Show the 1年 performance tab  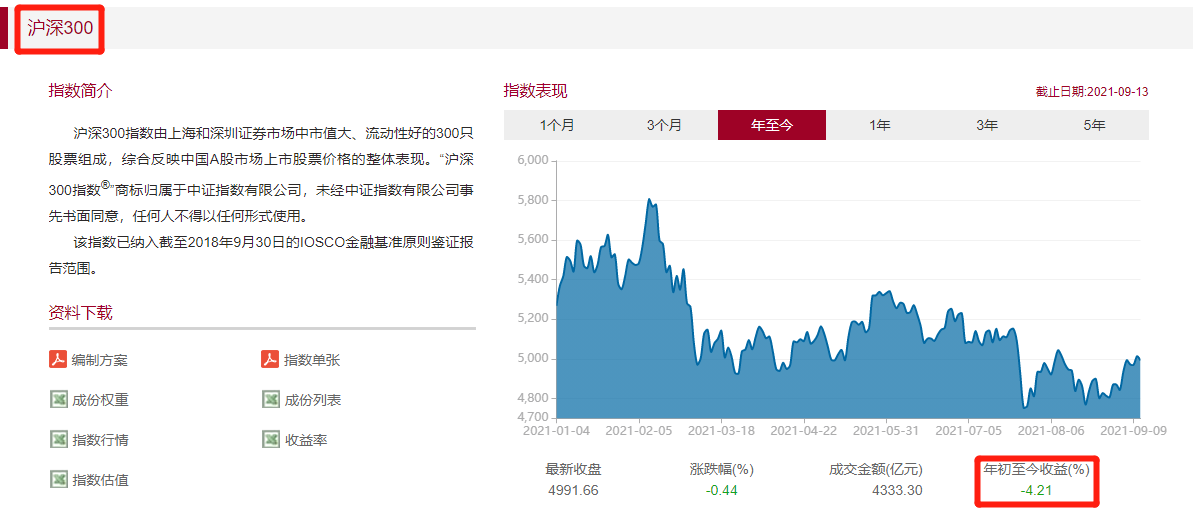point(880,125)
